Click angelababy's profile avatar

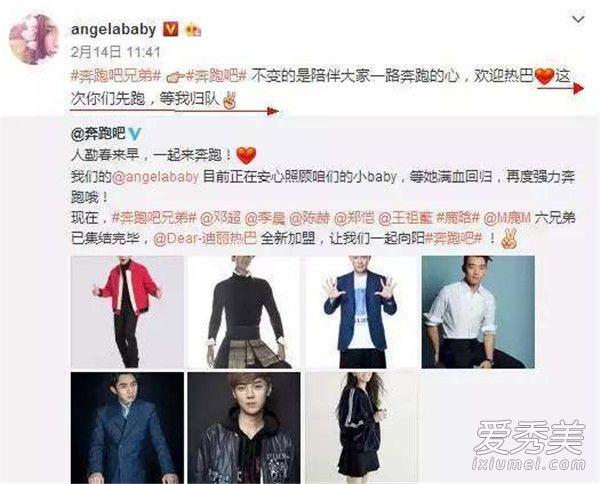[33, 39]
